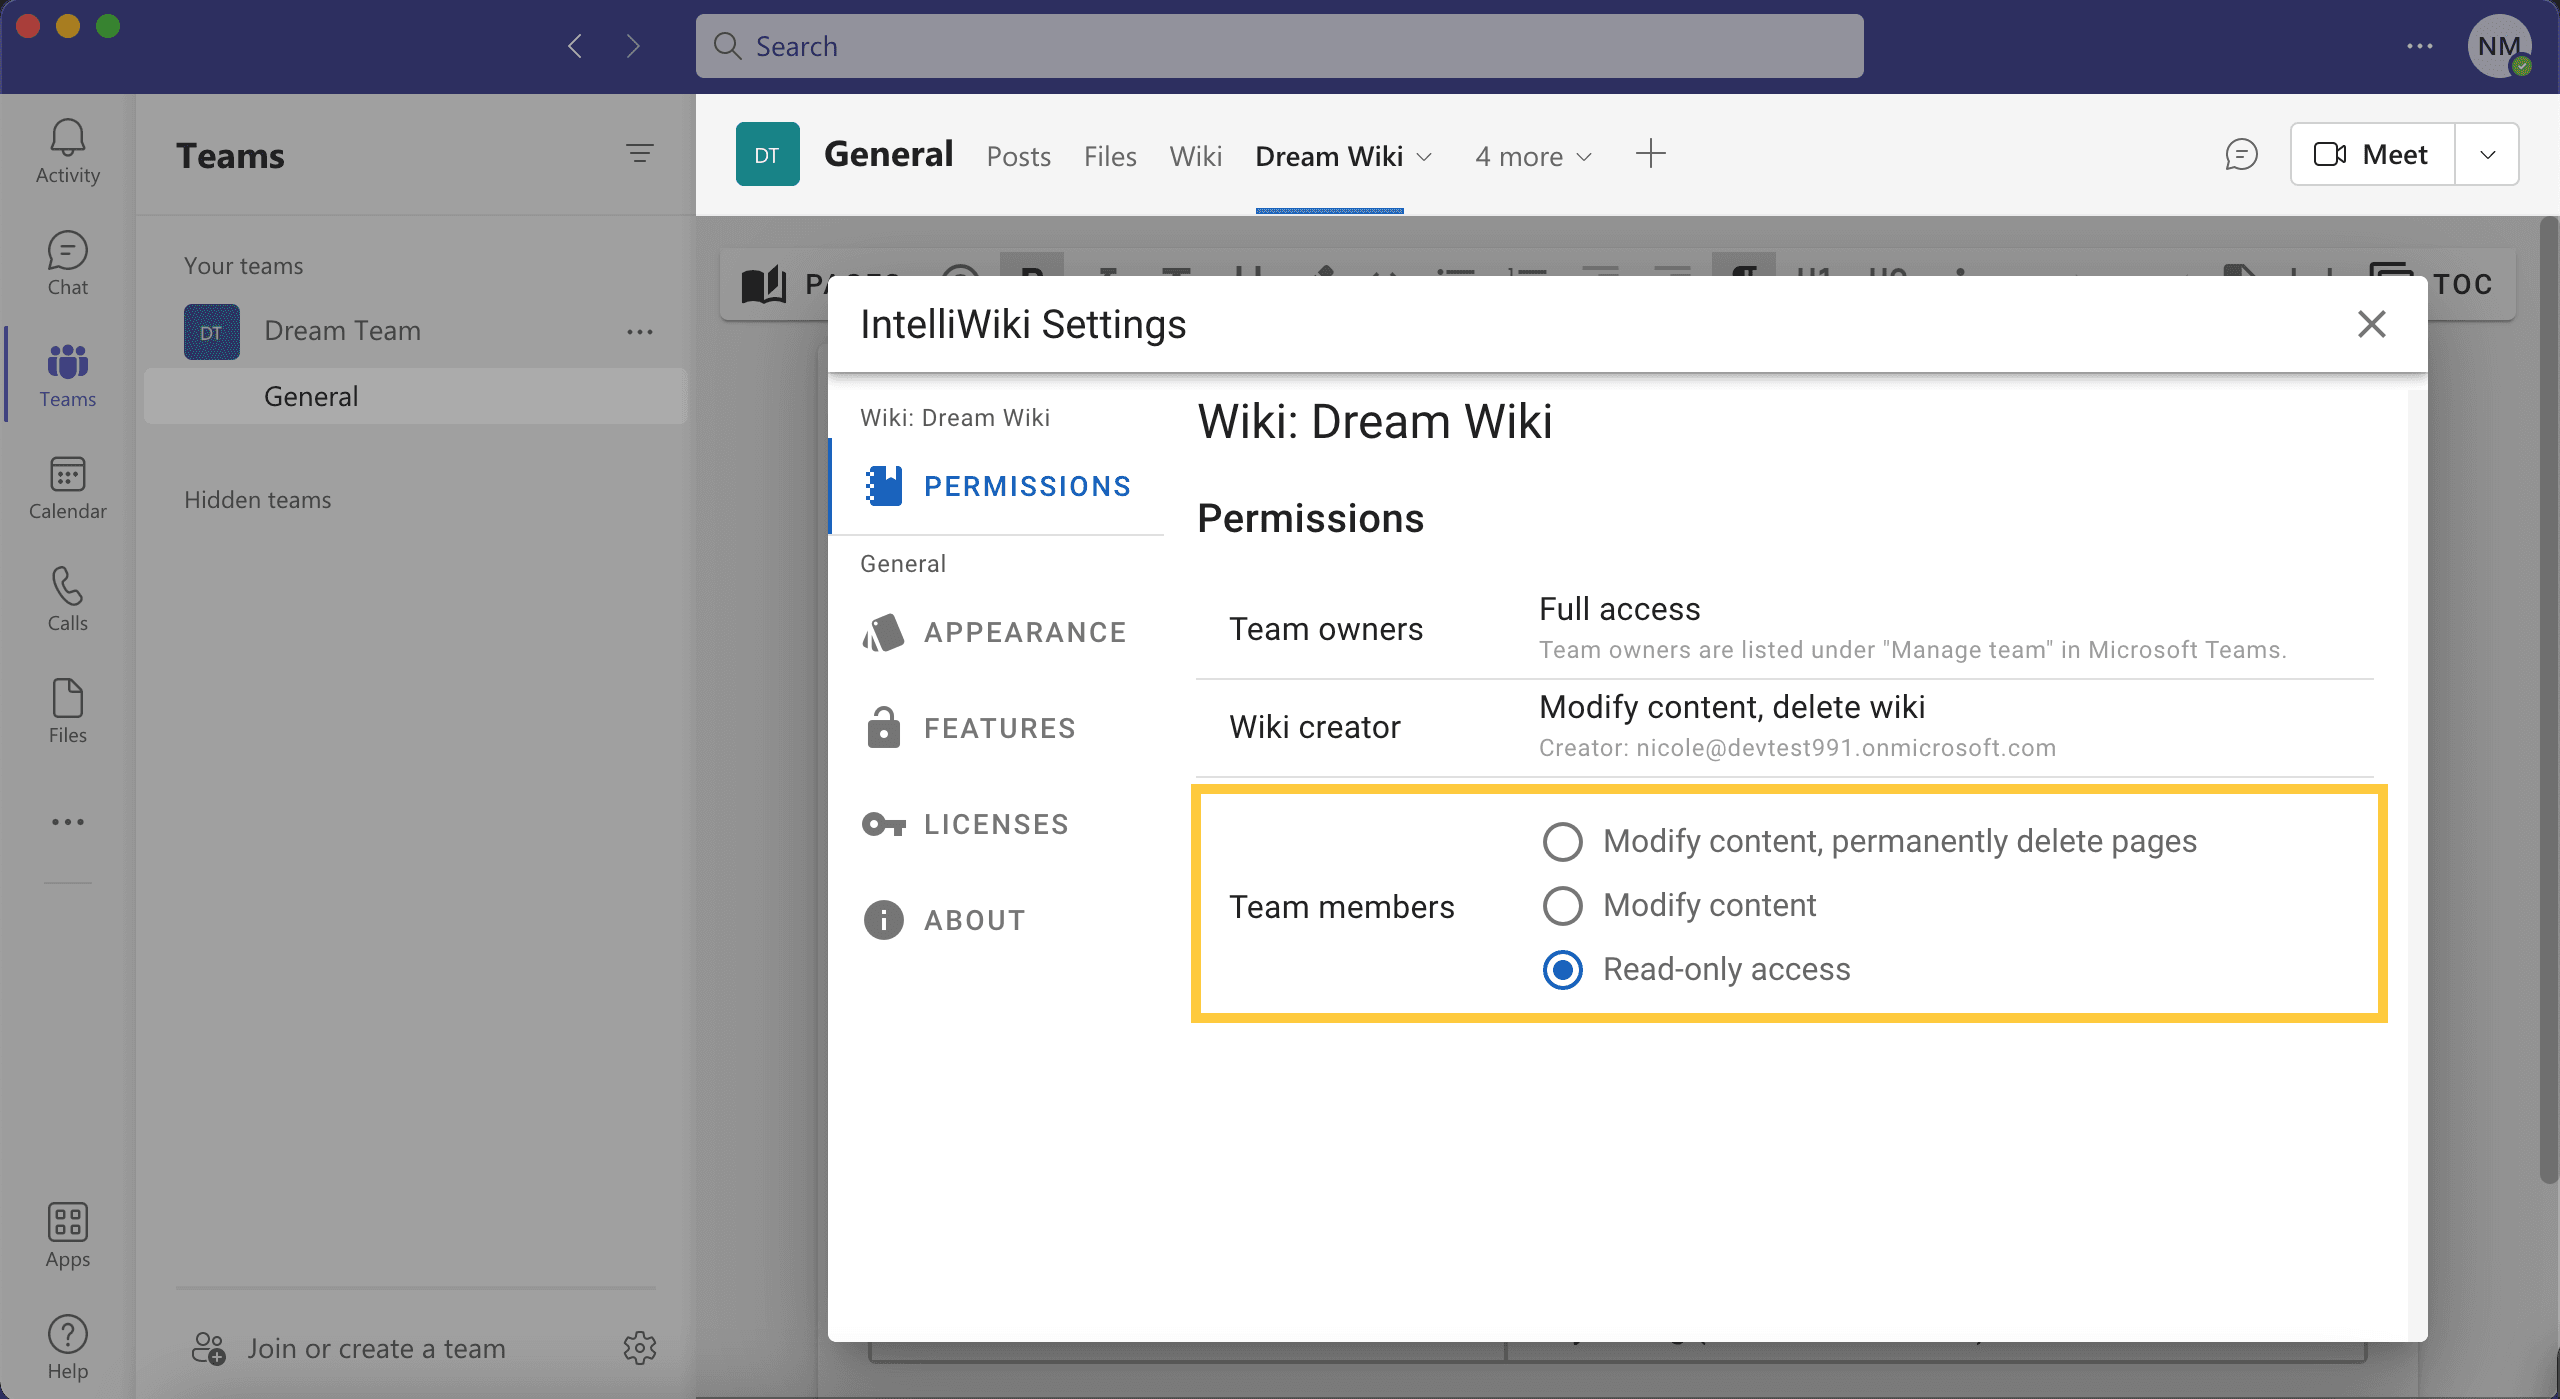Click the Dream Team DT avatar
The image size is (2560, 1399).
click(x=212, y=332)
